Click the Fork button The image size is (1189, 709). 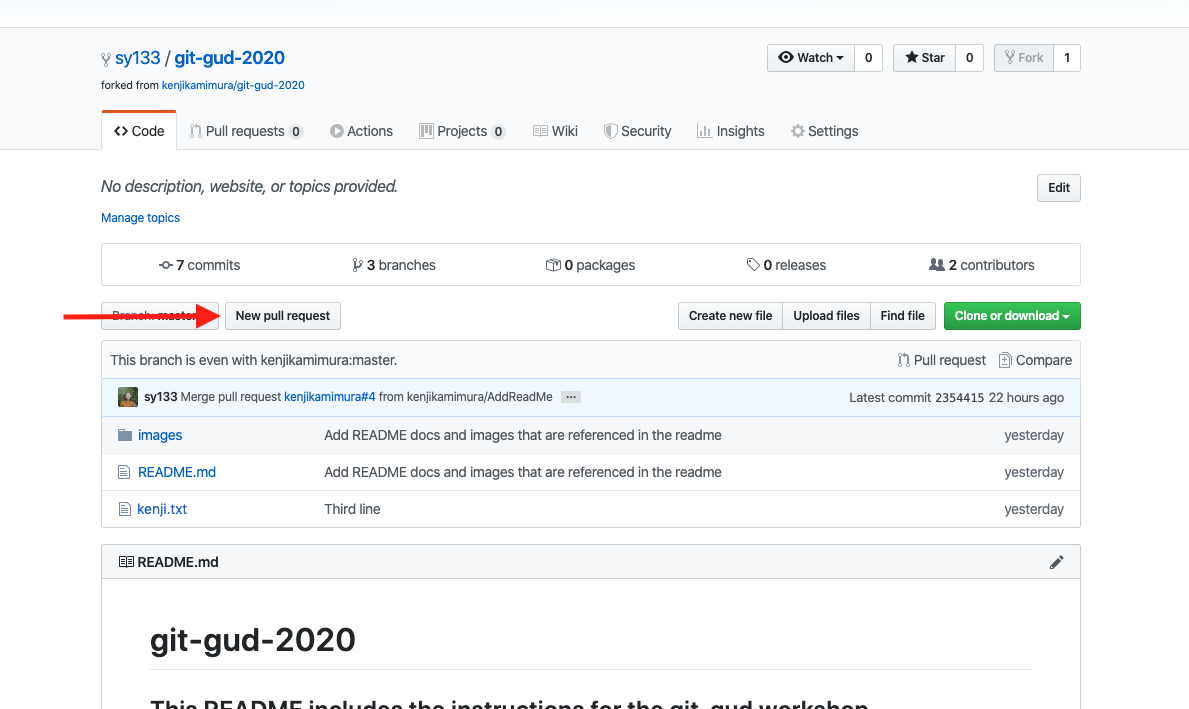pyautogui.click(x=1024, y=58)
